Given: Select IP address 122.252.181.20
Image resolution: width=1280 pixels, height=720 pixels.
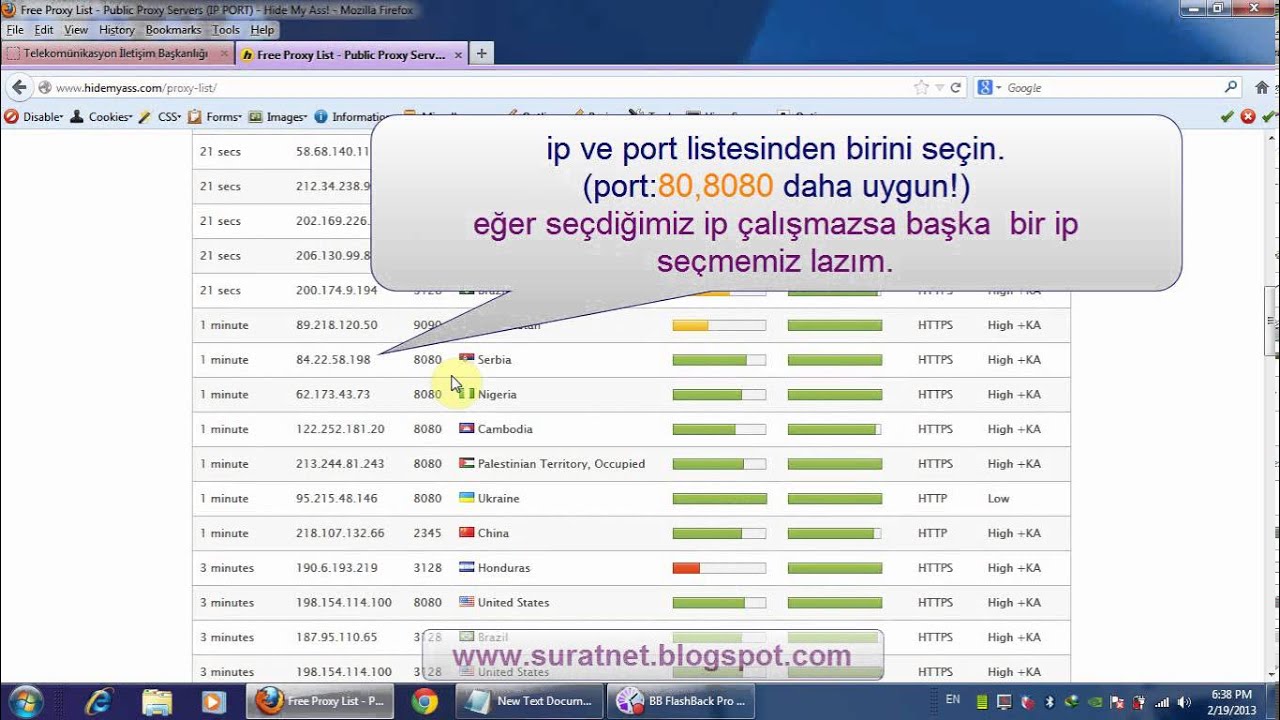Looking at the screenshot, I should [340, 429].
